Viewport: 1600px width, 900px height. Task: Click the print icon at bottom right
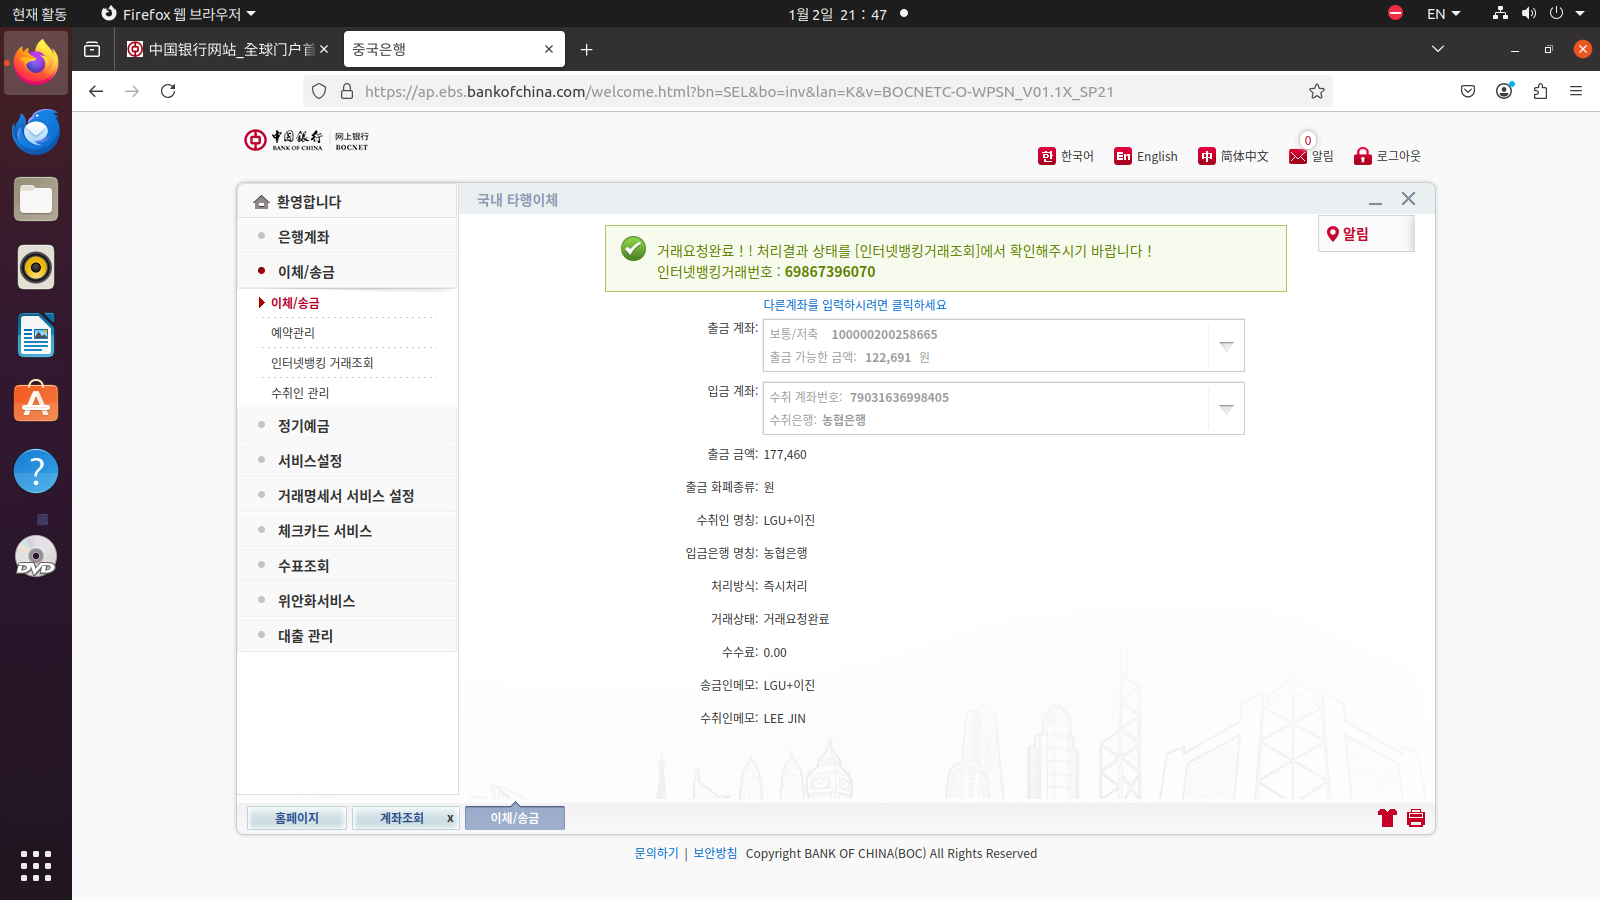click(x=1415, y=818)
